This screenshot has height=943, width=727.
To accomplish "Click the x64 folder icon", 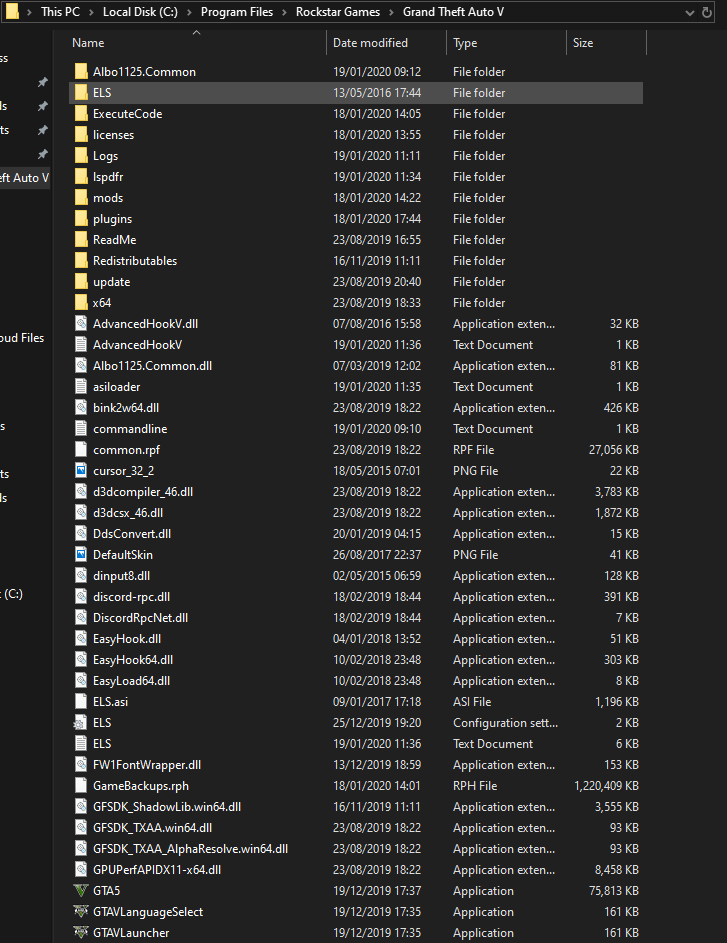I will 81,303.
